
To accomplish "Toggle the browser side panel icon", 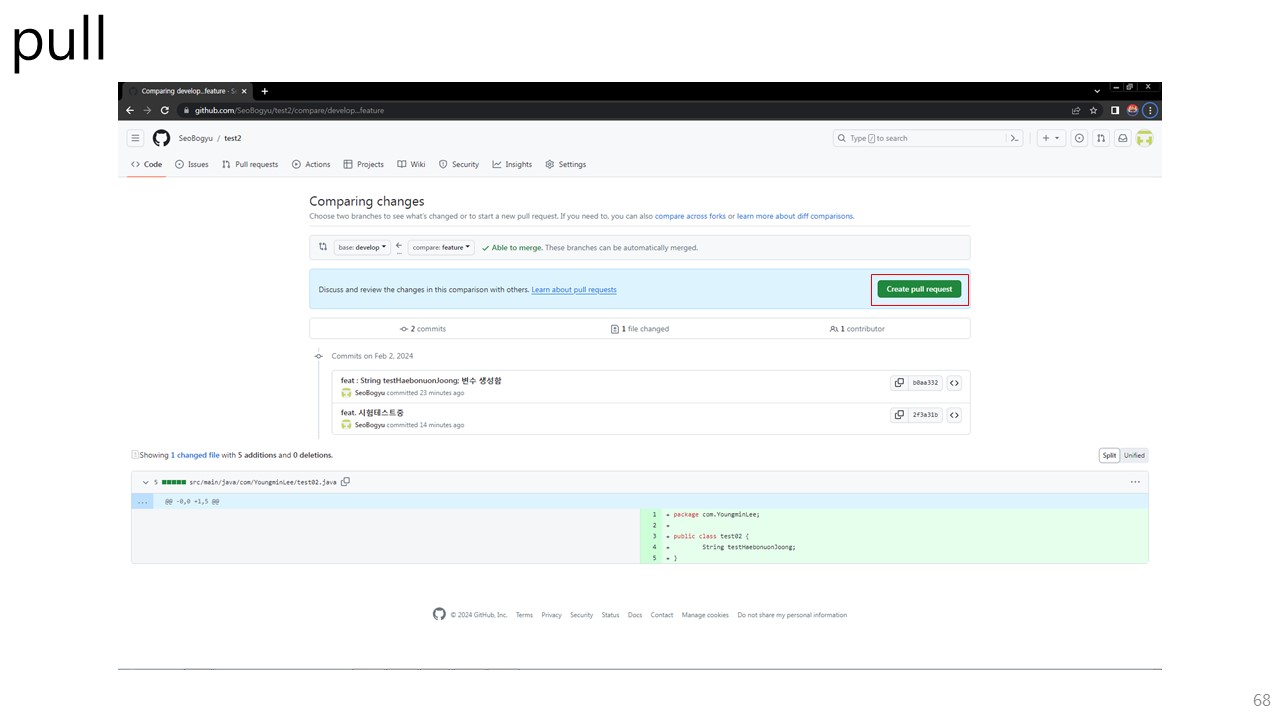I will click(x=1115, y=110).
